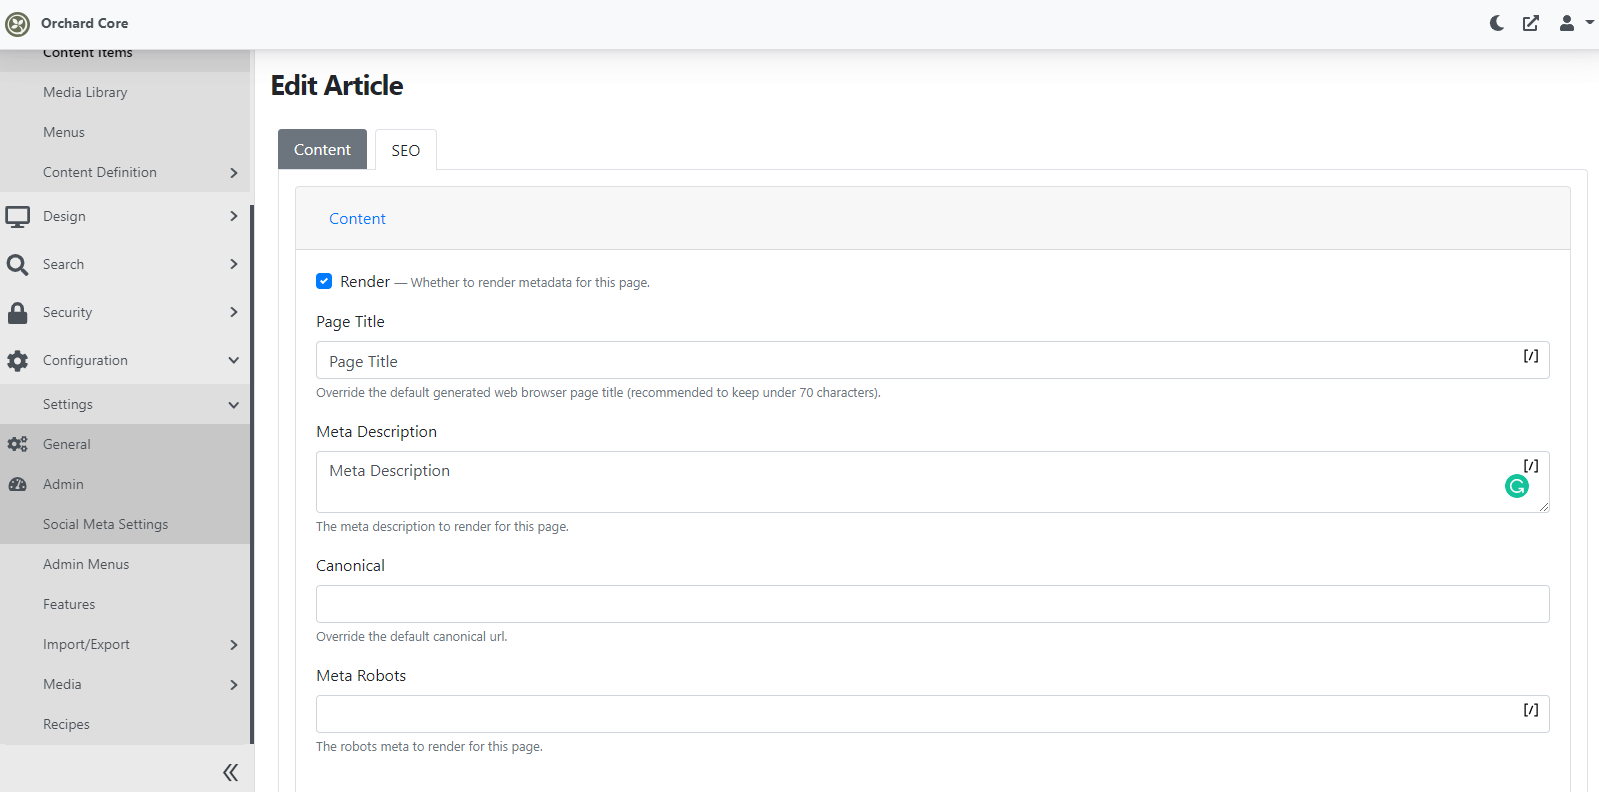The height and width of the screenshot is (792, 1599).
Task: Click the Liquid icon in Meta Robots field
Action: click(x=1531, y=710)
